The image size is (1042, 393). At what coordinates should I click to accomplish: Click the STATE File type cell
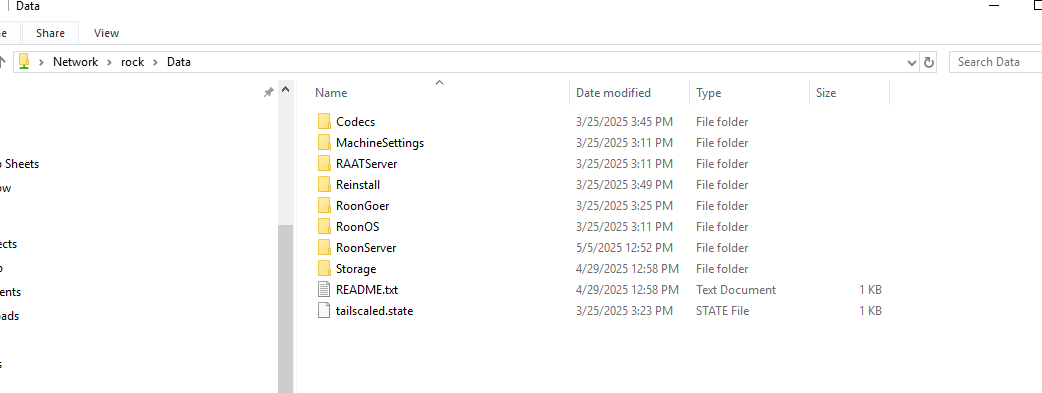pyautogui.click(x=722, y=311)
